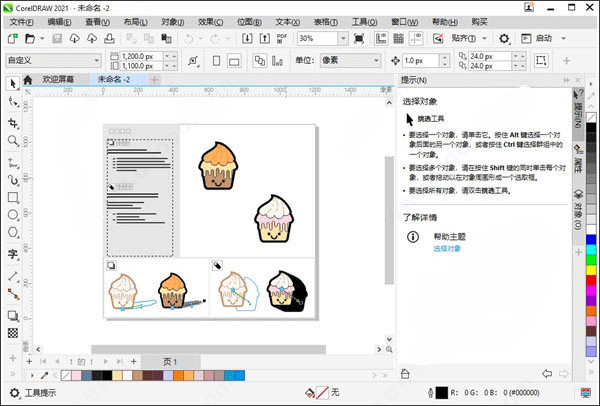Viewport: 600px width, 406px height.
Task: Select the Crop tool
Action: (13, 123)
